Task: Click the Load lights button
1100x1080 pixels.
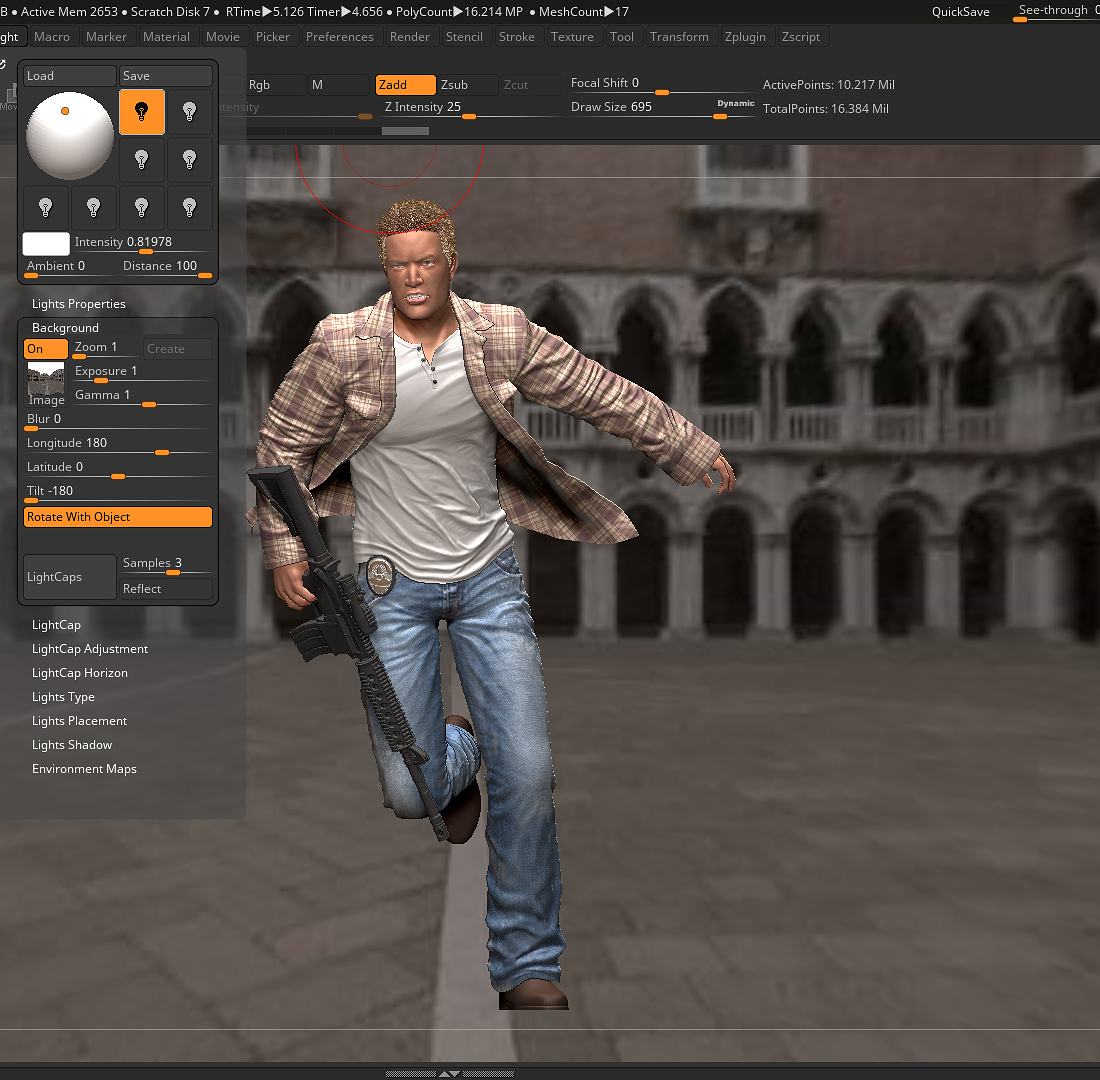Action: tap(69, 76)
